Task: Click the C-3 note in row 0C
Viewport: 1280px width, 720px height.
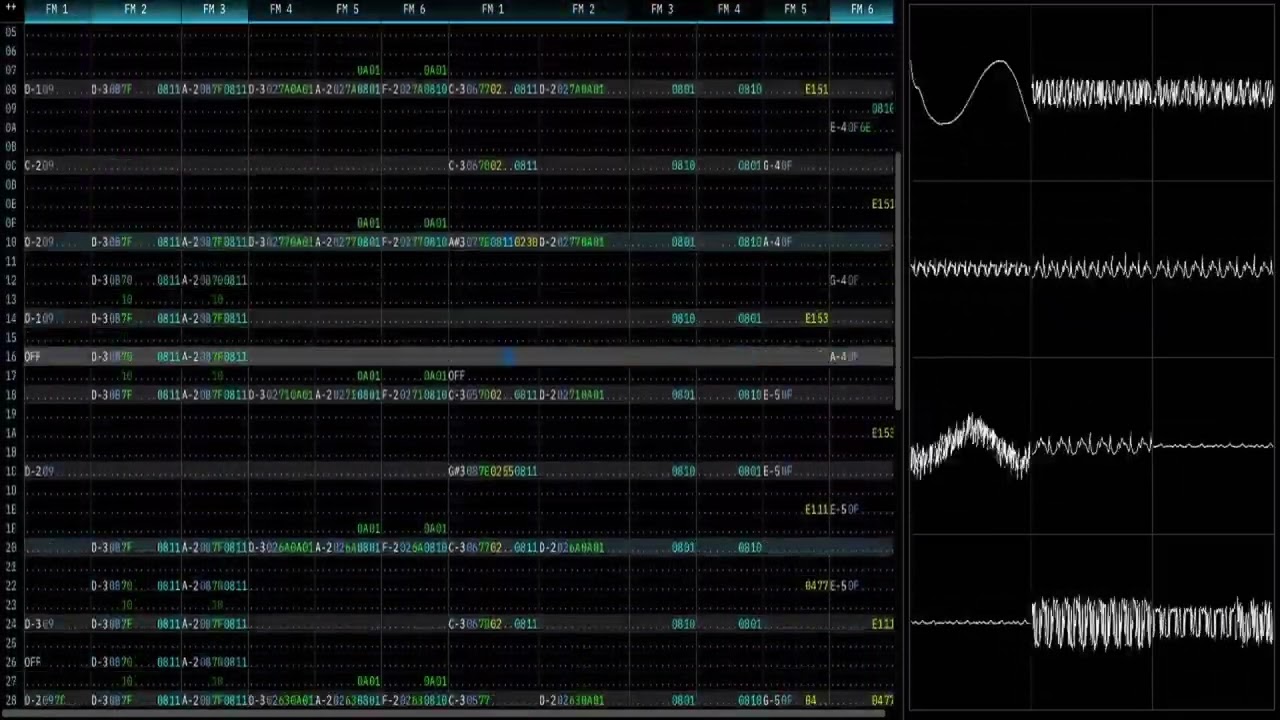Action: [458, 166]
